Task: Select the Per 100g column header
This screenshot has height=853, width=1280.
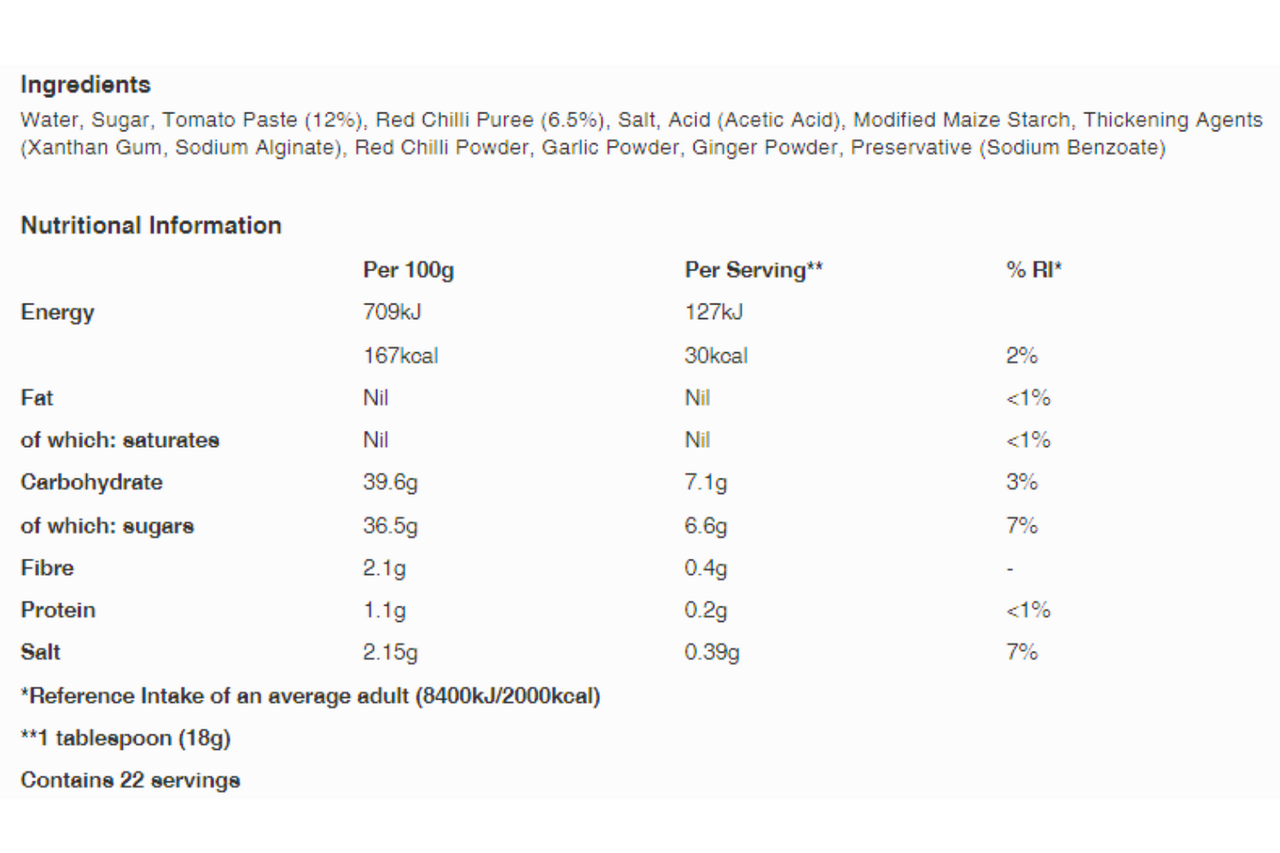Action: pos(408,270)
